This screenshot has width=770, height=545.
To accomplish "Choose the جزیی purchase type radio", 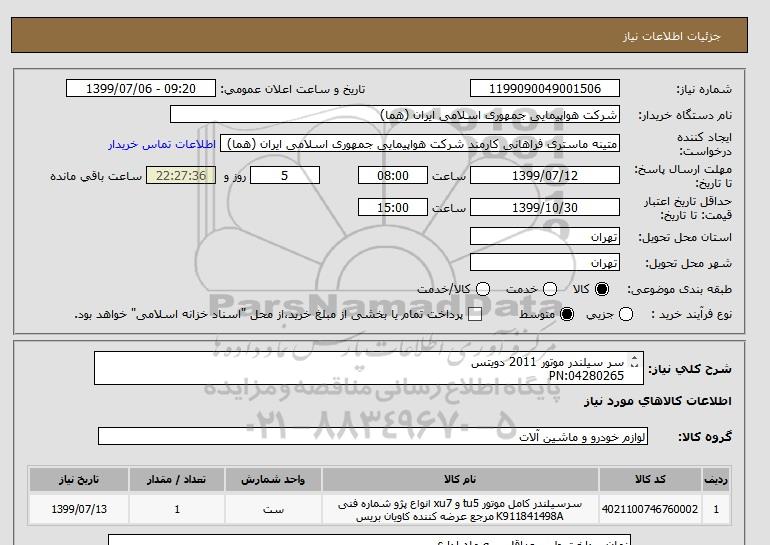I will click(x=626, y=314).
